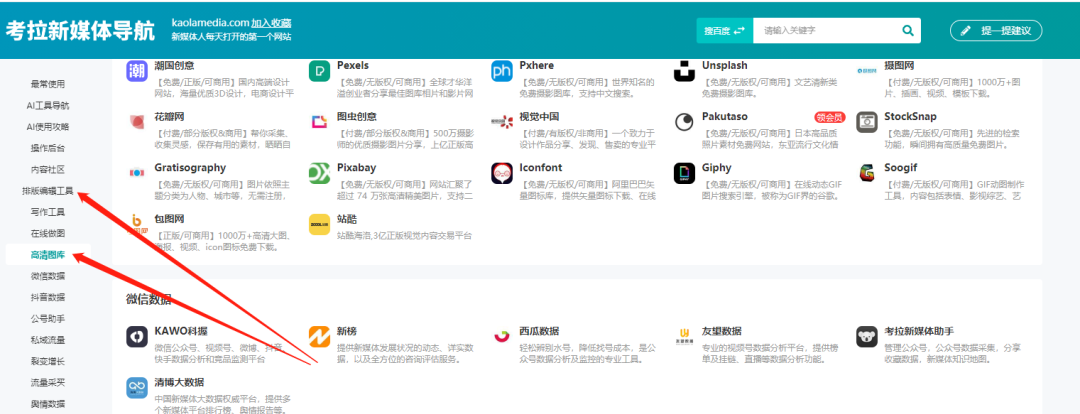Open the Soogif G icon
This screenshot has height=414, width=1080.
point(866,173)
